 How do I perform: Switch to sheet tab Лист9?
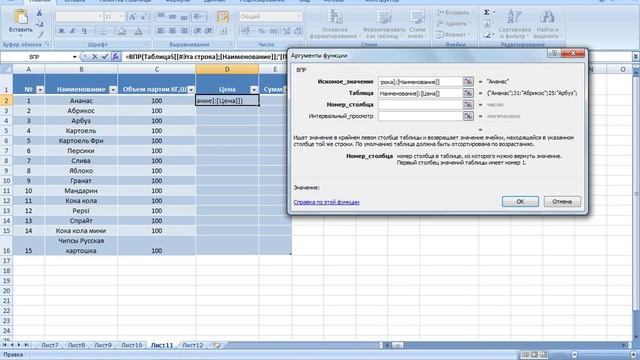103,345
